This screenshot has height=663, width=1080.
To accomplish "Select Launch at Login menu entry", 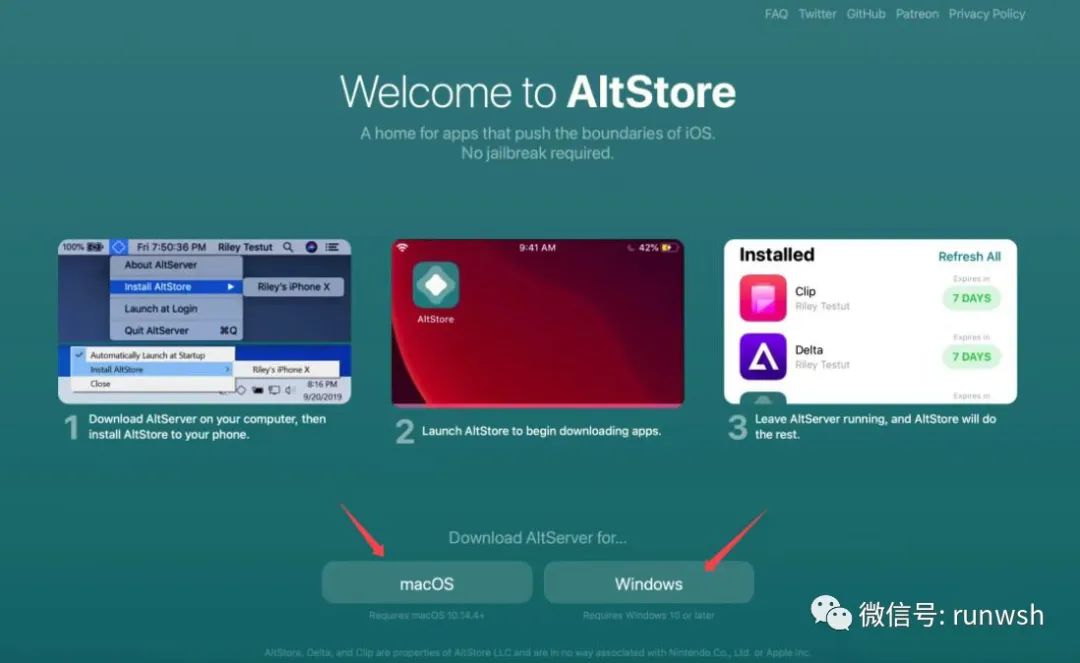I will coord(176,308).
